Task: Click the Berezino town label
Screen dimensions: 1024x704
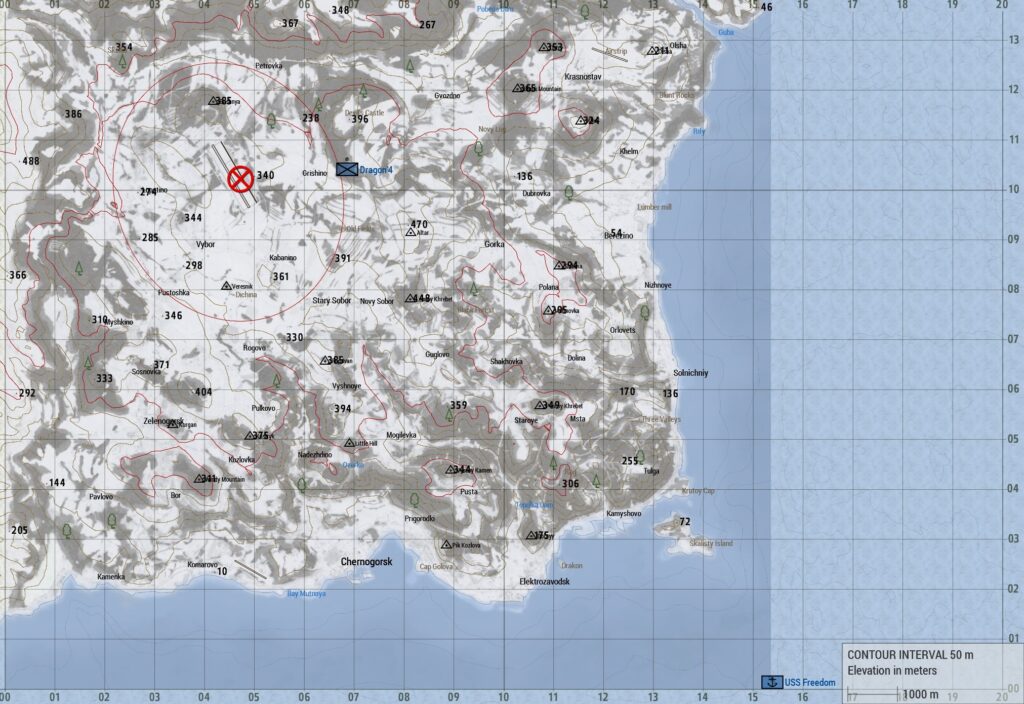Action: click(x=619, y=236)
